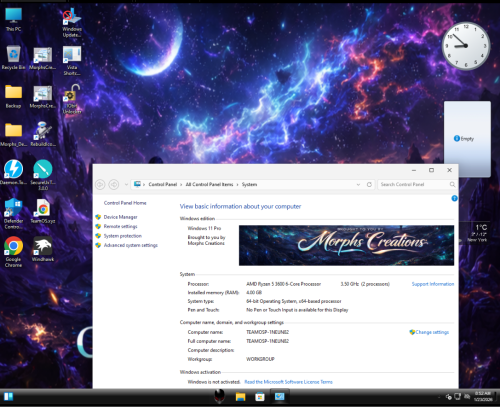The image size is (500, 407).
Task: Close the System window
Action: coord(449,170)
